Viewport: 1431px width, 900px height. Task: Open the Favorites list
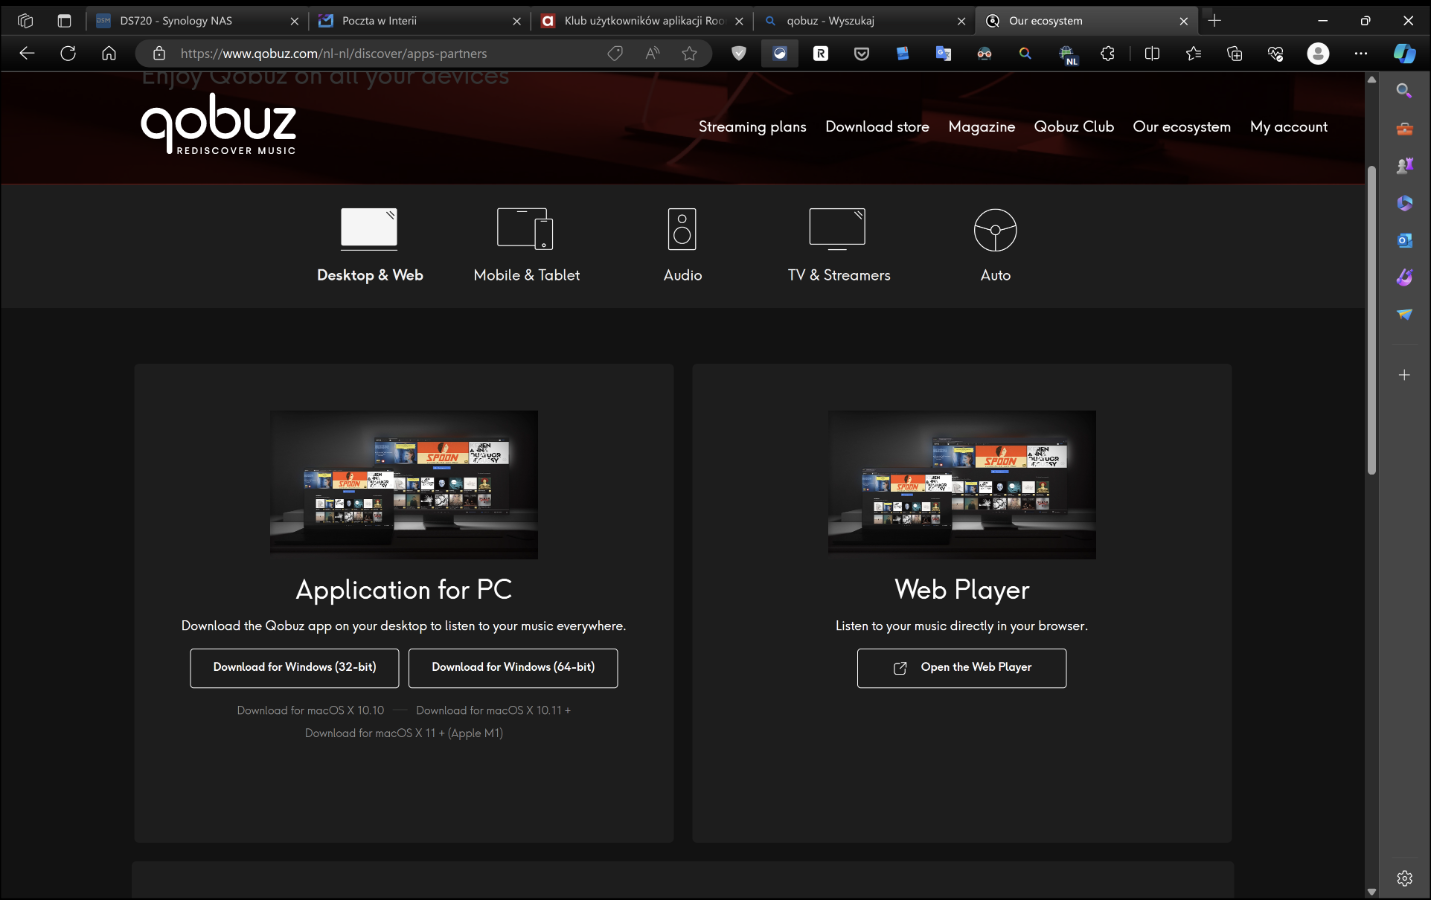pos(1193,54)
